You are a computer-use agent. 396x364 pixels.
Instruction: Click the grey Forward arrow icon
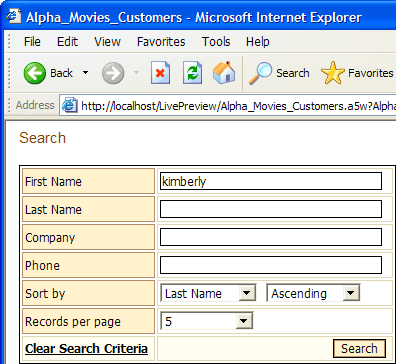click(x=113, y=73)
